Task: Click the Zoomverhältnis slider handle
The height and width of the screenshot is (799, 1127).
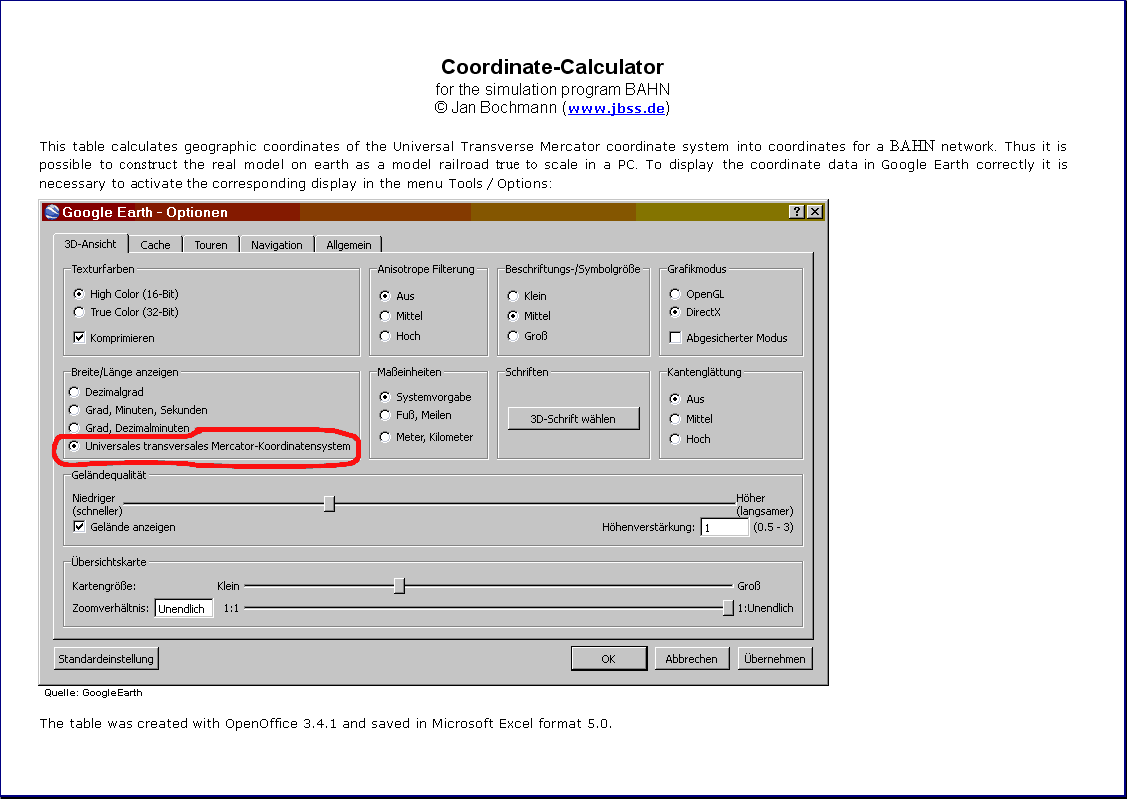Action: click(728, 608)
